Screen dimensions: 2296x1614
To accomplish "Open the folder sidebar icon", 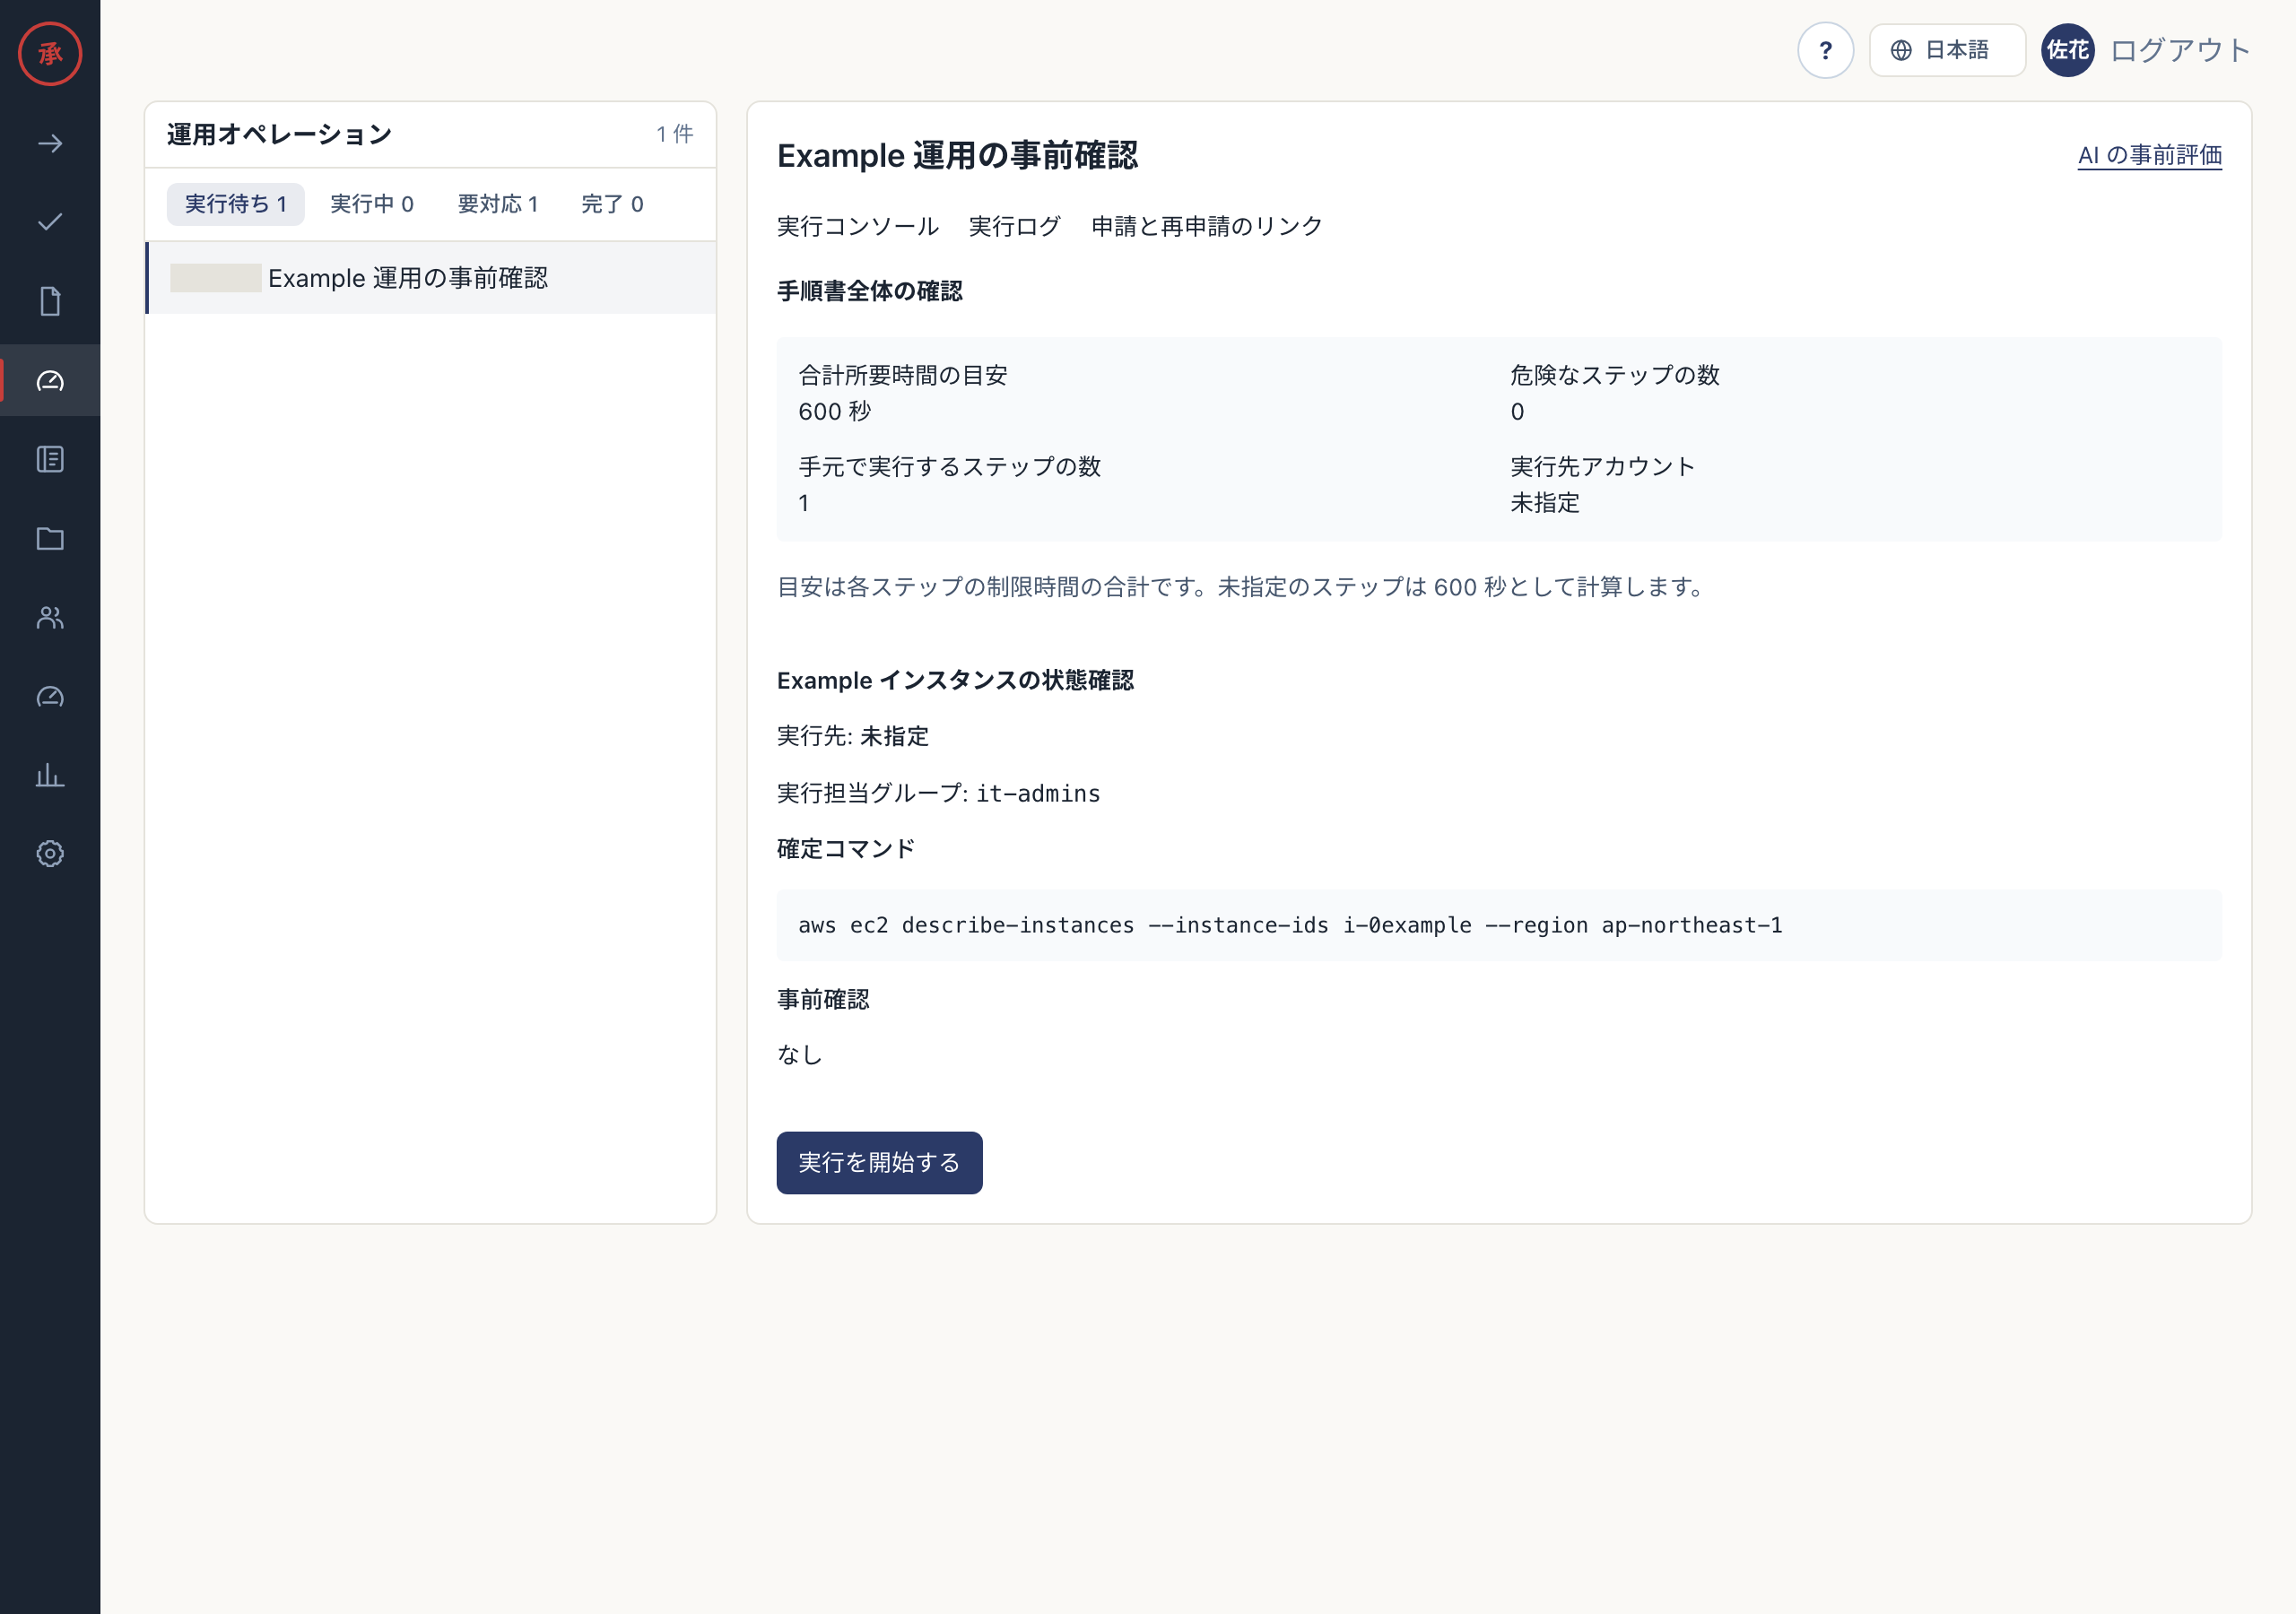I will pyautogui.click(x=50, y=538).
